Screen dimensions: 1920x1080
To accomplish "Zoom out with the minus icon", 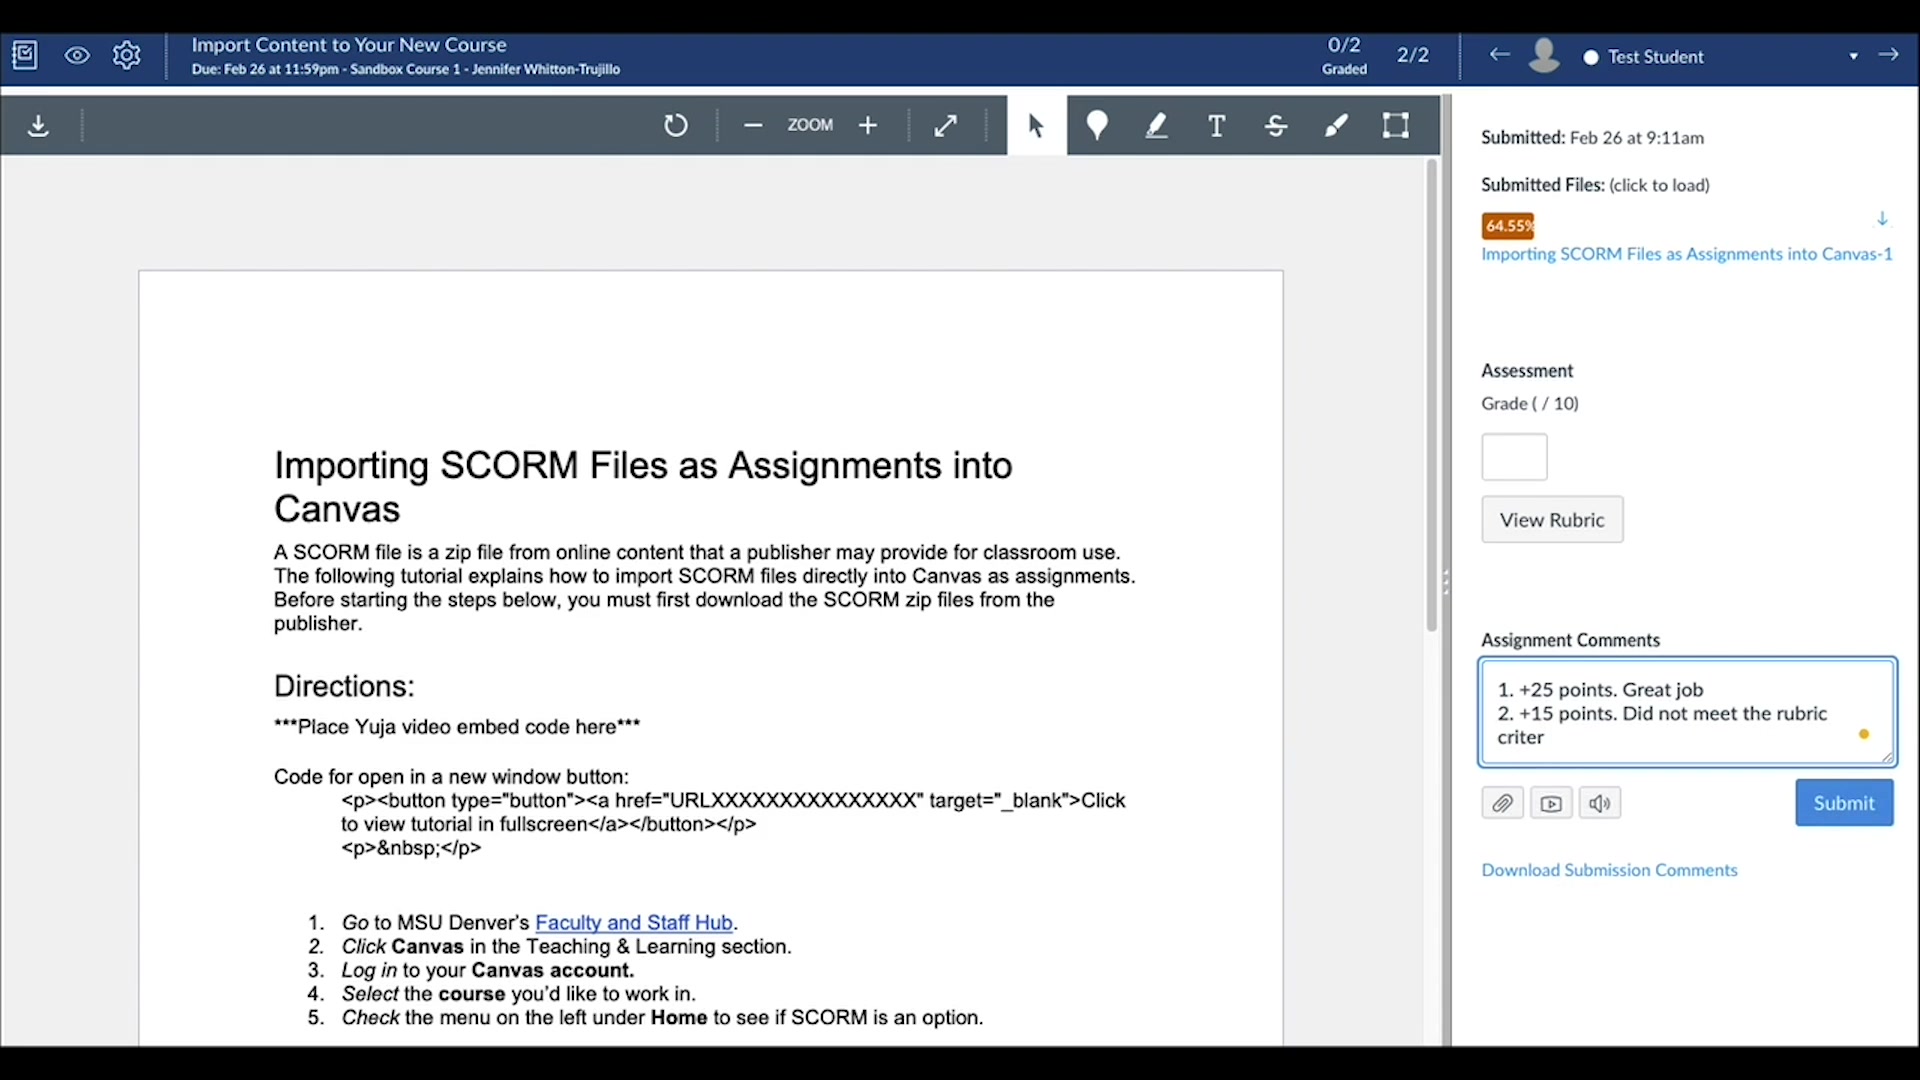I will (x=753, y=126).
